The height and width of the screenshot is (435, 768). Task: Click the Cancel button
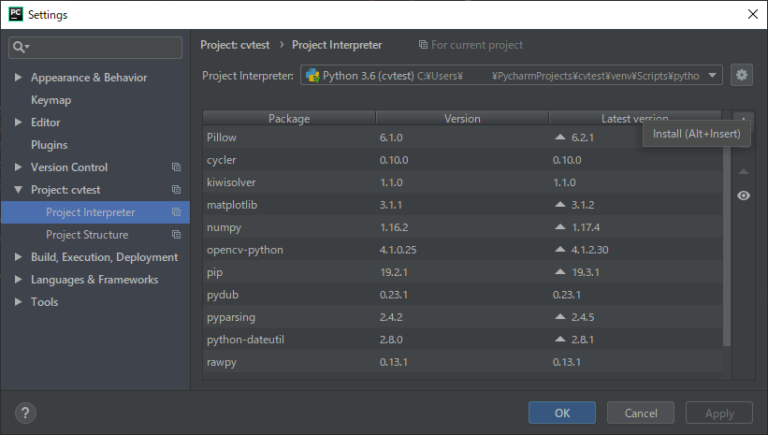(640, 413)
